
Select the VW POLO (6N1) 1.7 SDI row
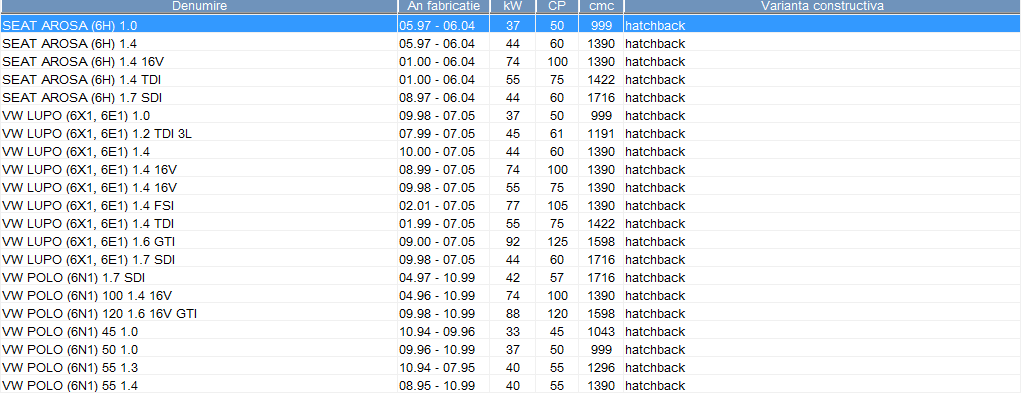pos(510,277)
